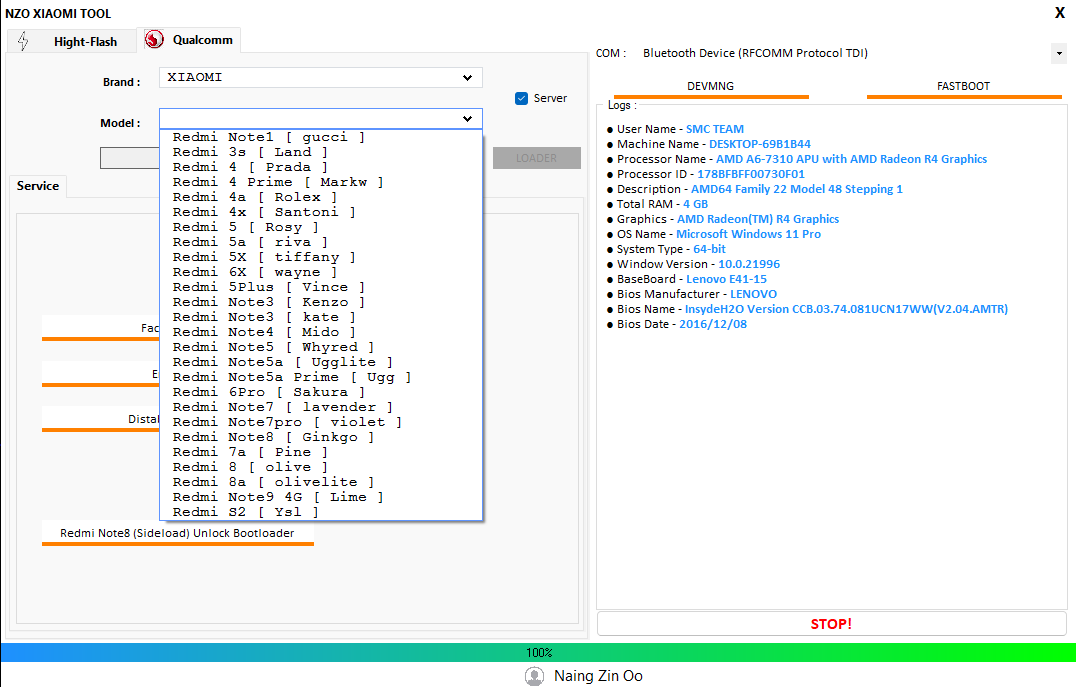Click the user avatar icon beside Naing Zin Oo
This screenshot has width=1076, height=687.
click(534, 676)
